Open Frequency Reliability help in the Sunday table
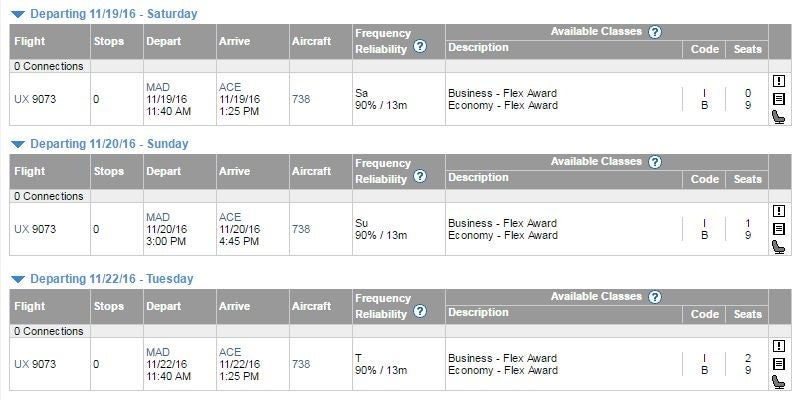The width and height of the screenshot is (800, 400). point(420,177)
